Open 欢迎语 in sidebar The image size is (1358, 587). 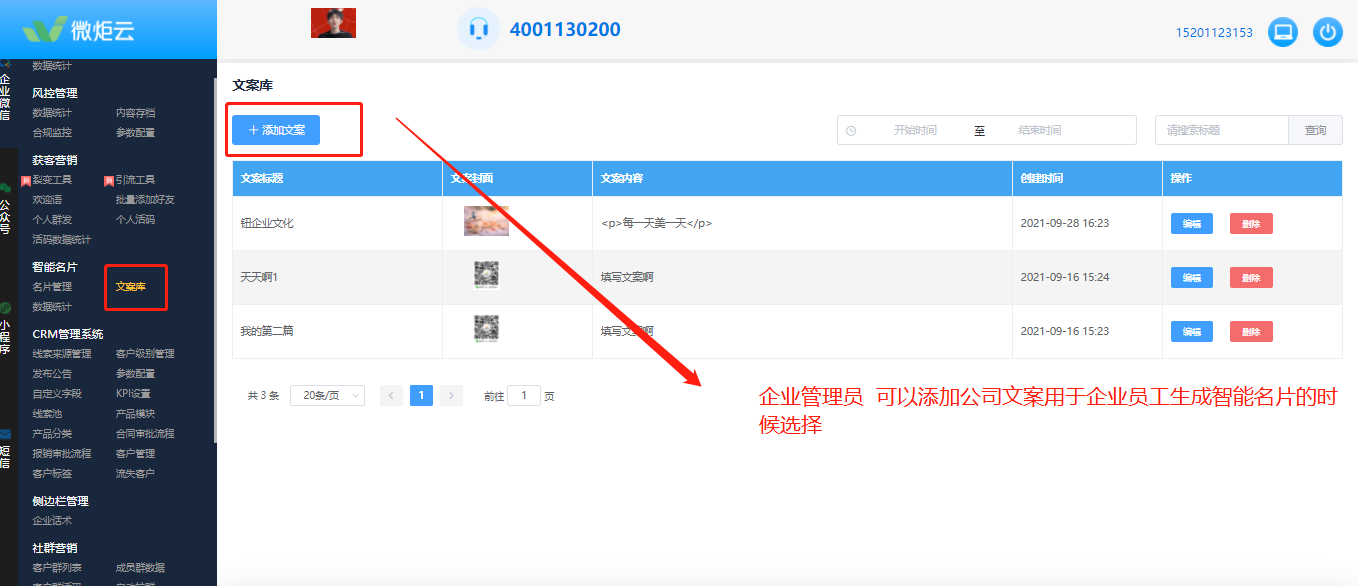coord(47,199)
